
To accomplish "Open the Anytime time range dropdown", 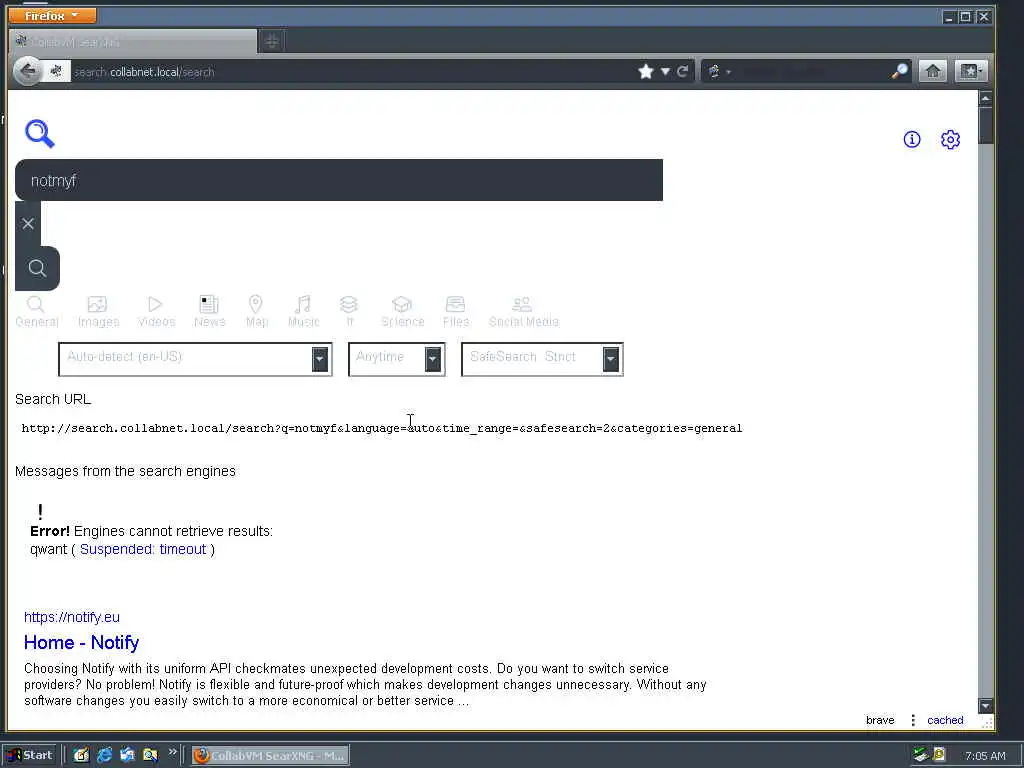I will point(396,359).
